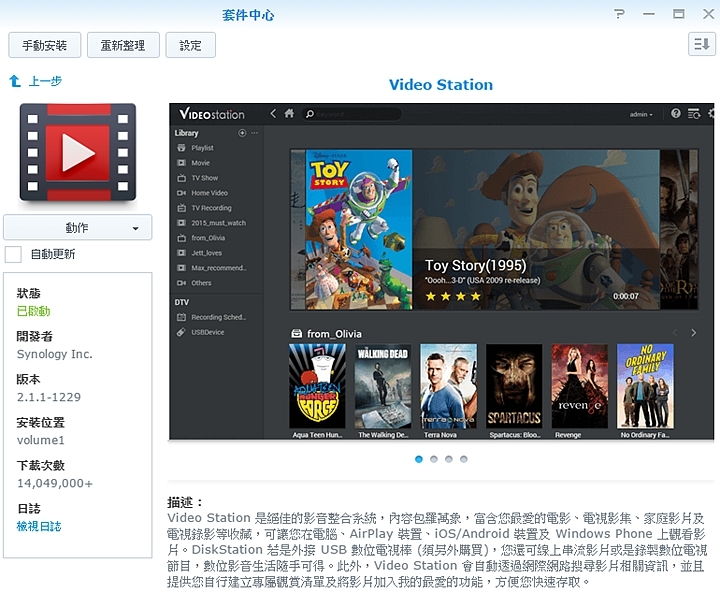Select TV Show in Library sidebar
The height and width of the screenshot is (593, 720).
tap(205, 178)
